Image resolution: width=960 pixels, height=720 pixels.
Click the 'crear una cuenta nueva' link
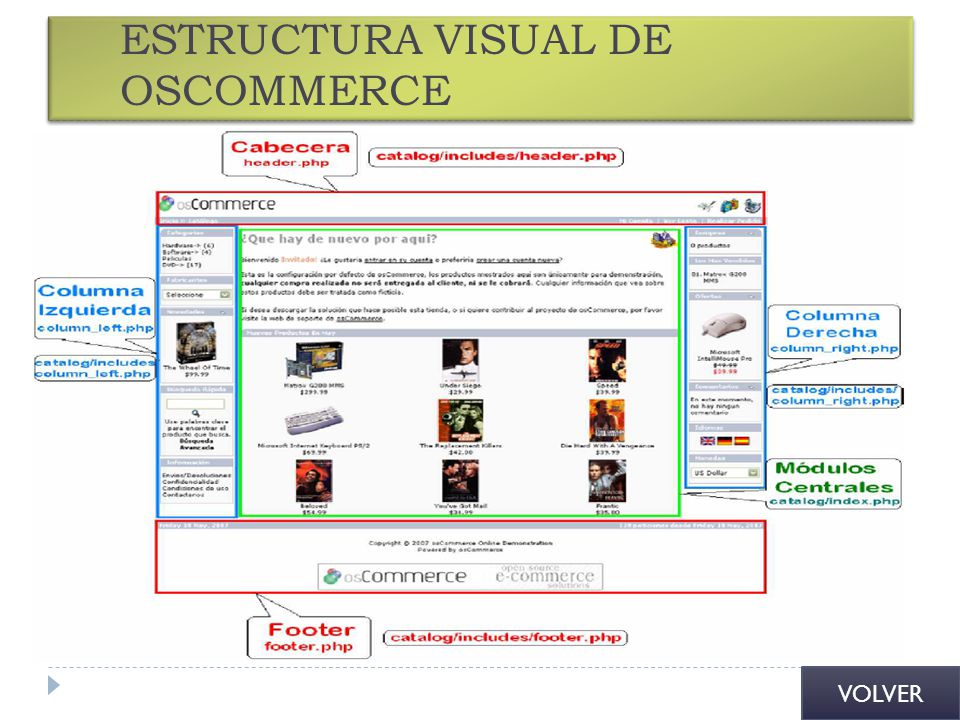point(518,260)
